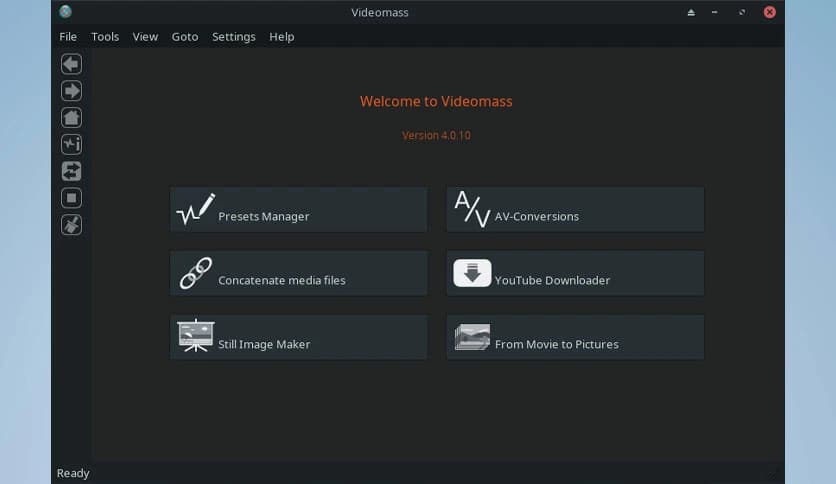The width and height of the screenshot is (836, 484).
Task: Open the Tools menu
Action: coord(105,37)
